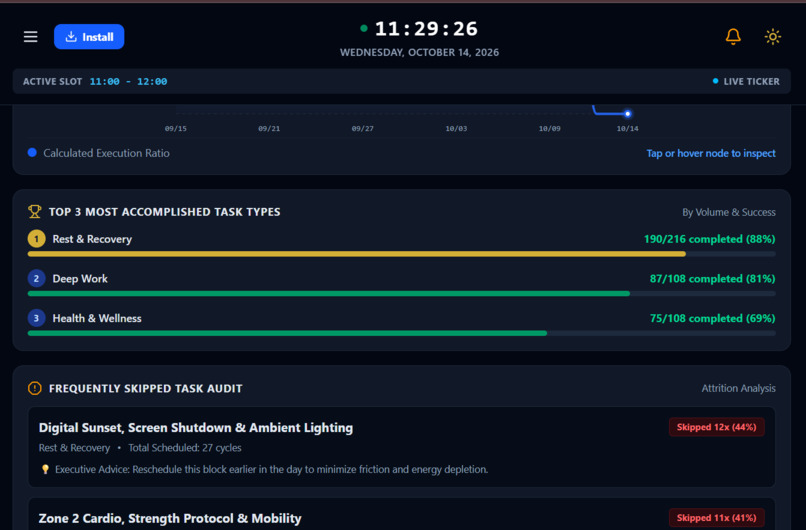Select the Deep Work task type
Screen dimensions: 806x530
coord(80,279)
